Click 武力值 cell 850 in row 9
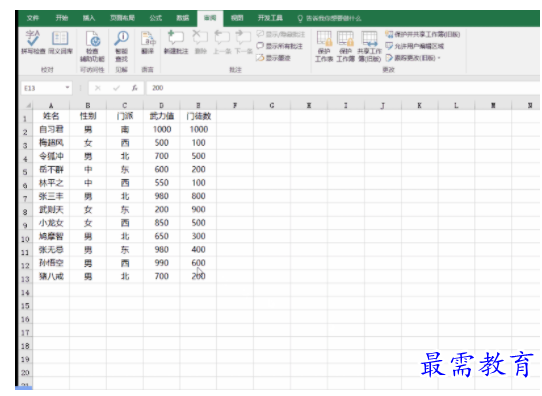 click(161, 223)
